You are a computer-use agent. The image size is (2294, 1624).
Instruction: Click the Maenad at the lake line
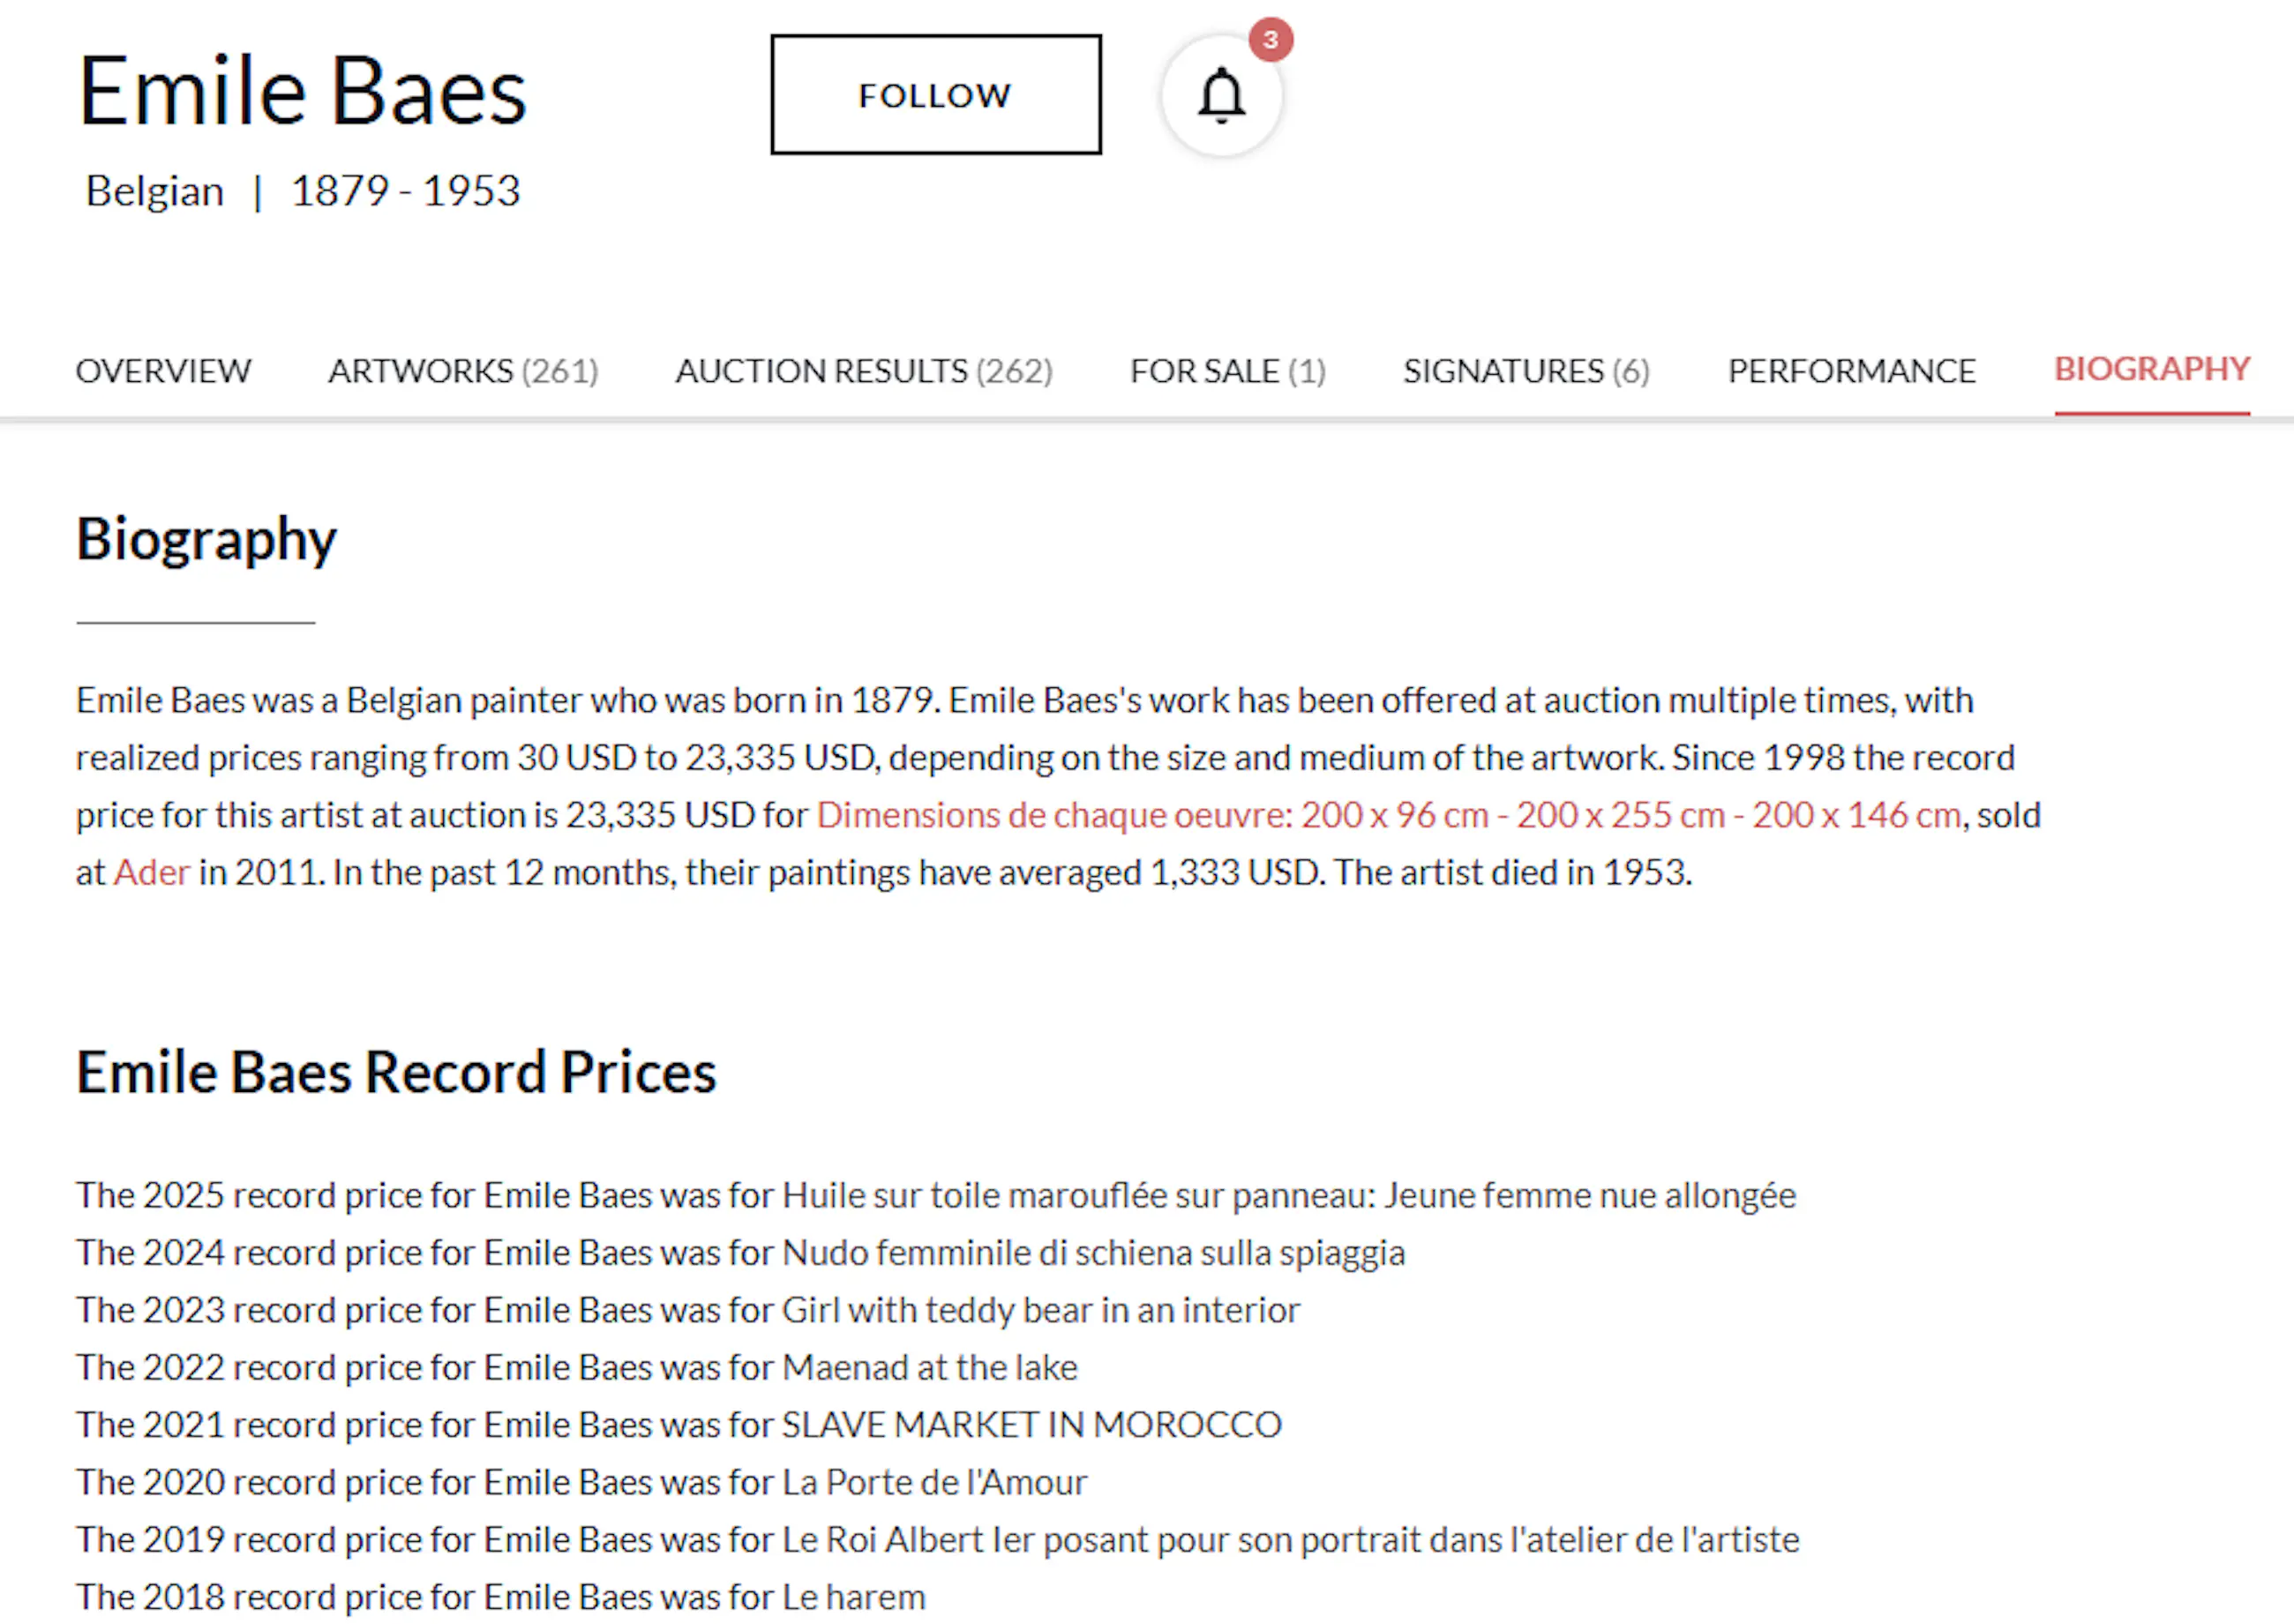click(577, 1367)
